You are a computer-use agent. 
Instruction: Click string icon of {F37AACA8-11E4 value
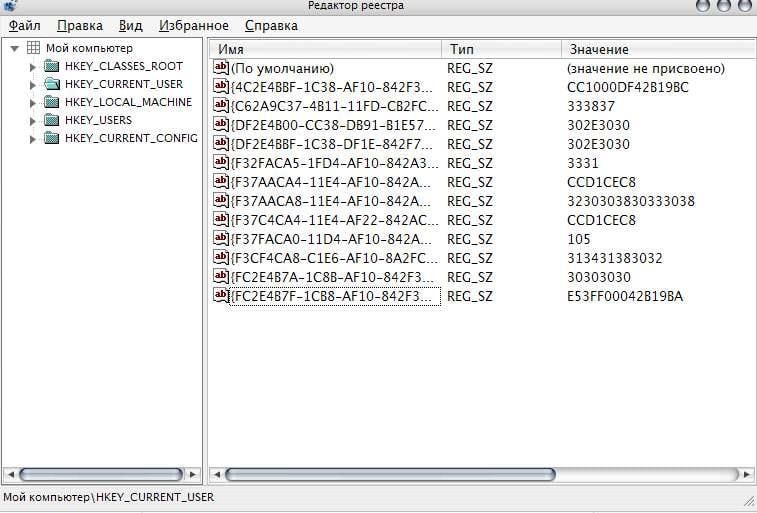(221, 200)
